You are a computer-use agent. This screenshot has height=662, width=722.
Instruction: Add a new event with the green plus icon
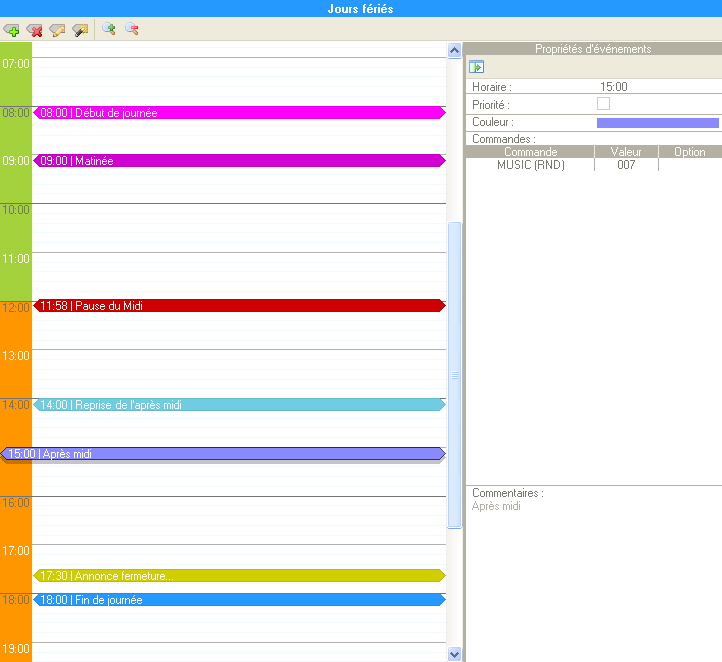(x=11, y=30)
